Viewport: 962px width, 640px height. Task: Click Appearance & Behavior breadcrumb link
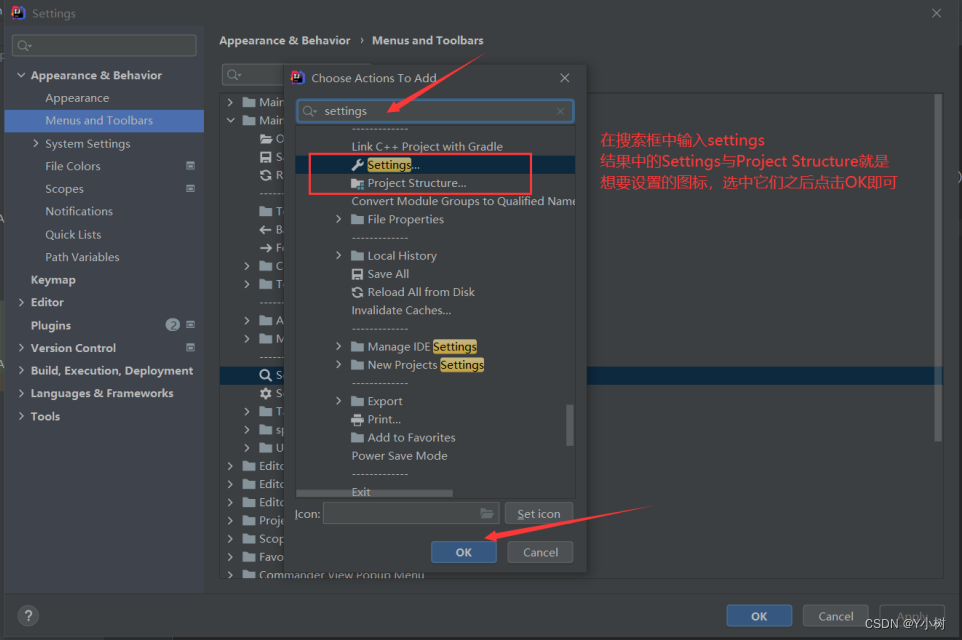coord(285,40)
